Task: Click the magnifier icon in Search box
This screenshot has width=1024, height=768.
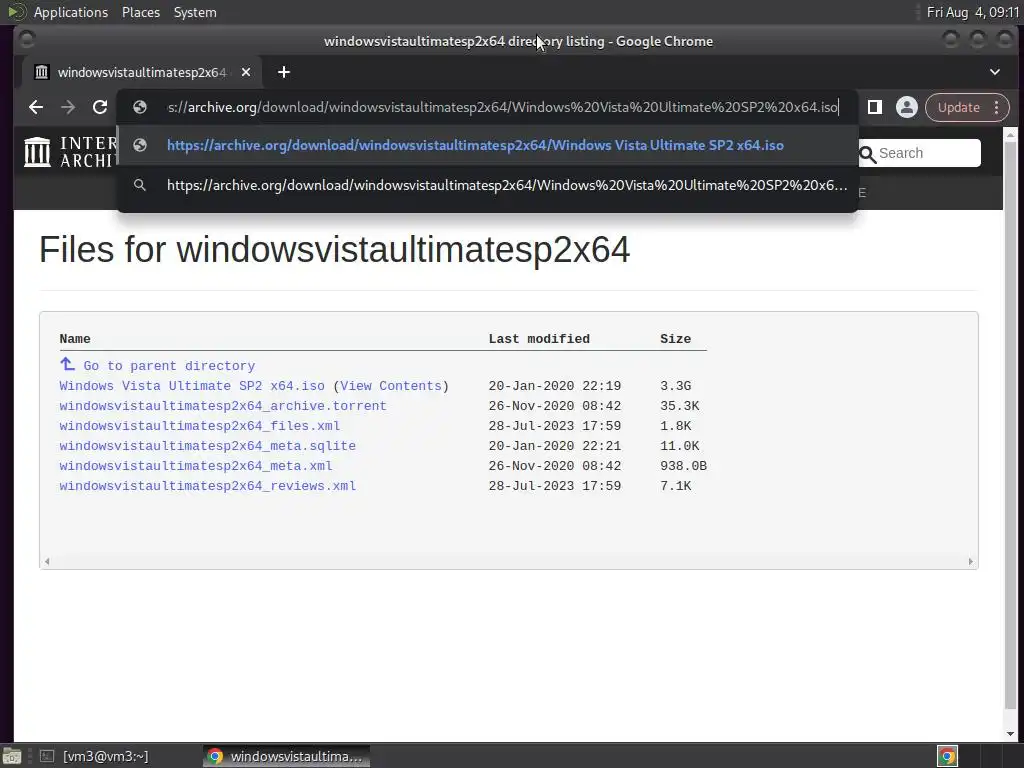Action: pos(867,154)
